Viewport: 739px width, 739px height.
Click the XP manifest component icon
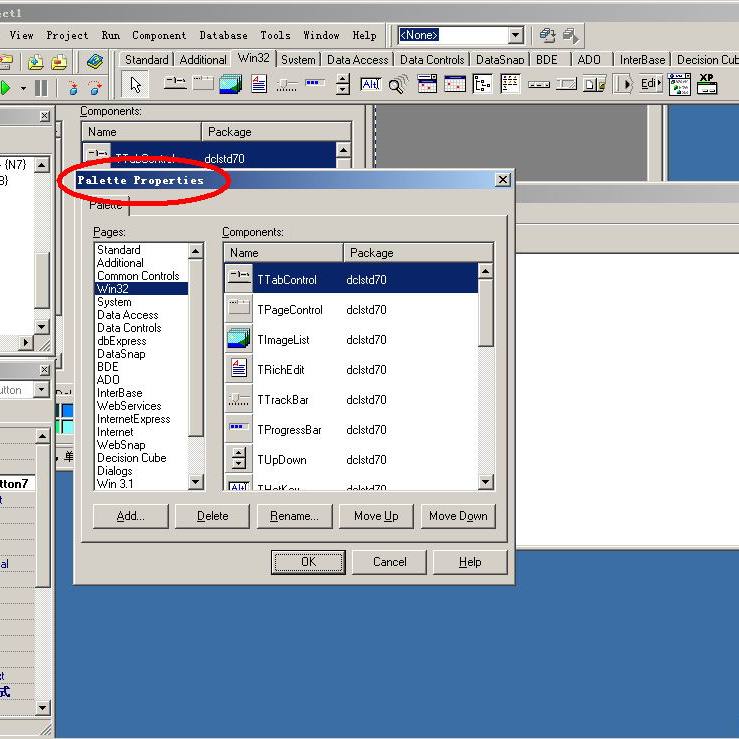point(707,84)
